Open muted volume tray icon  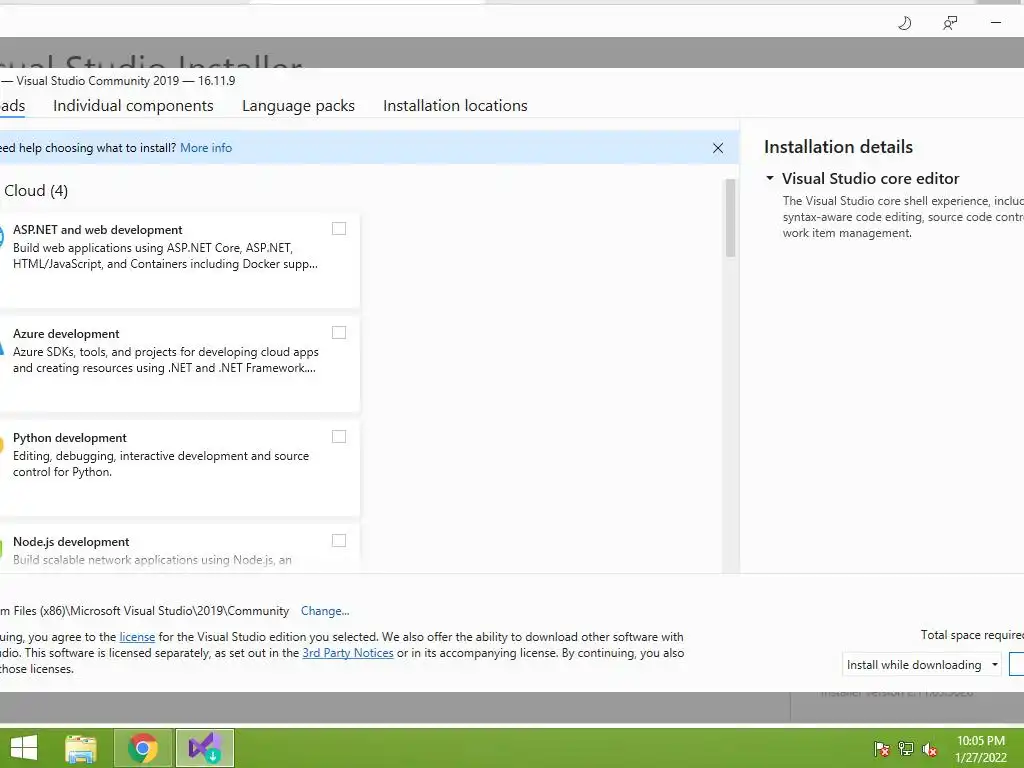click(930, 749)
